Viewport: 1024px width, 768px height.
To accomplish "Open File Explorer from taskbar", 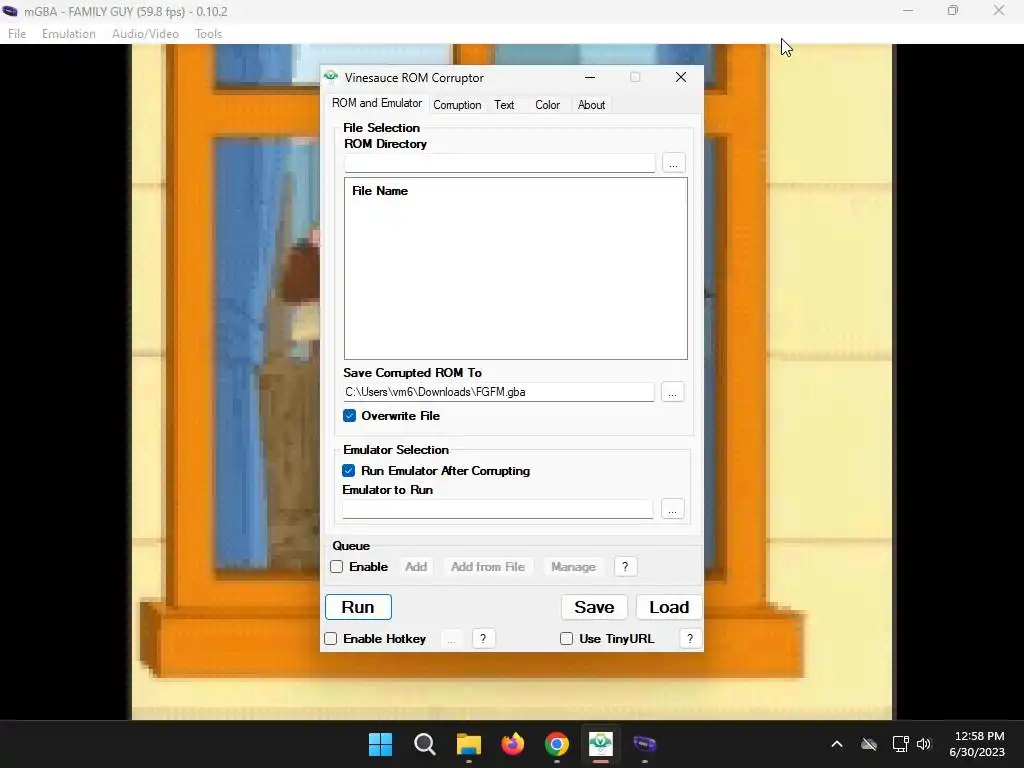I will [468, 744].
